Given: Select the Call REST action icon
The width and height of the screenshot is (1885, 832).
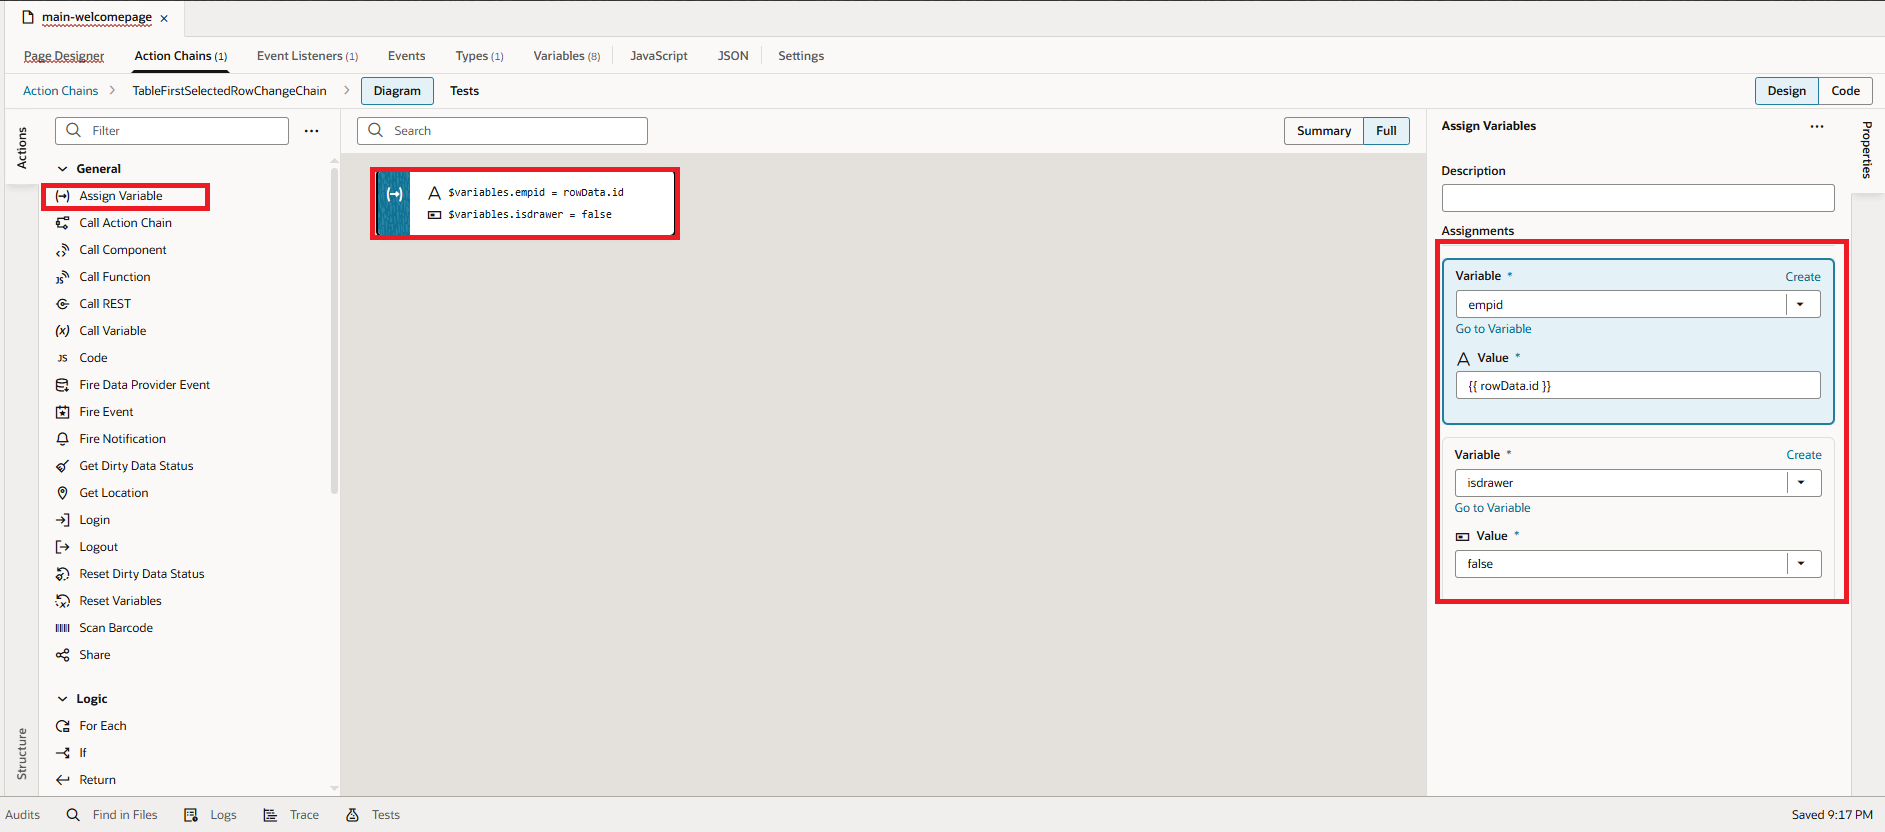Looking at the screenshot, I should click(62, 304).
